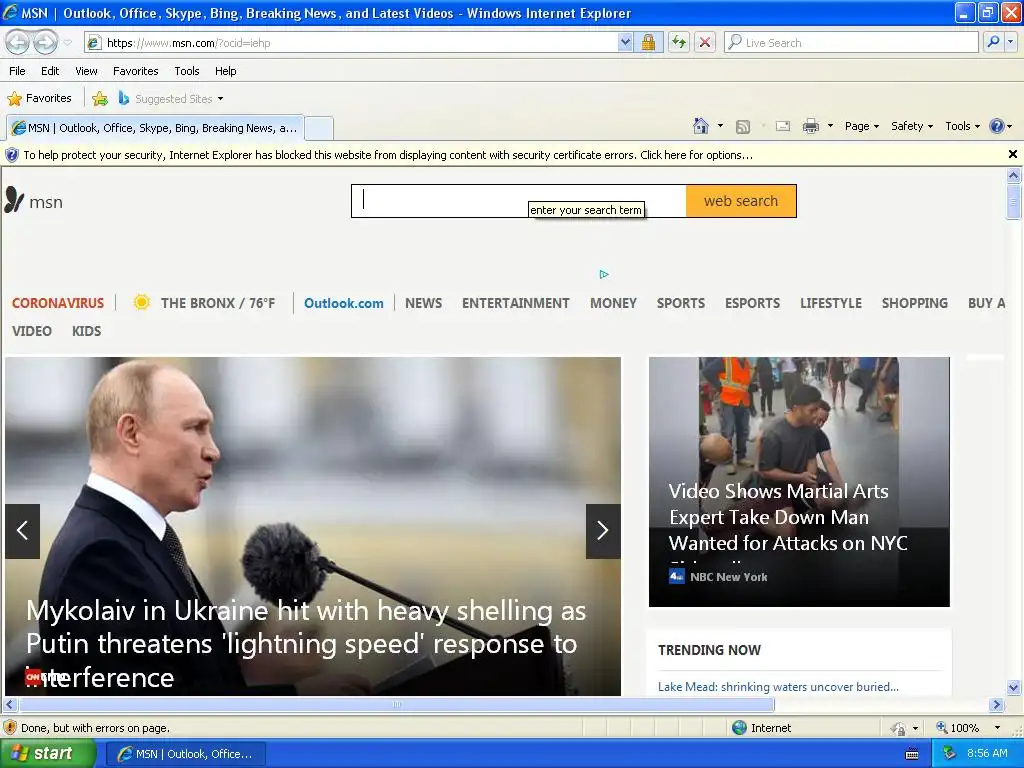Click the vertical scrollbar down arrow
The height and width of the screenshot is (768, 1024).
click(1013, 687)
